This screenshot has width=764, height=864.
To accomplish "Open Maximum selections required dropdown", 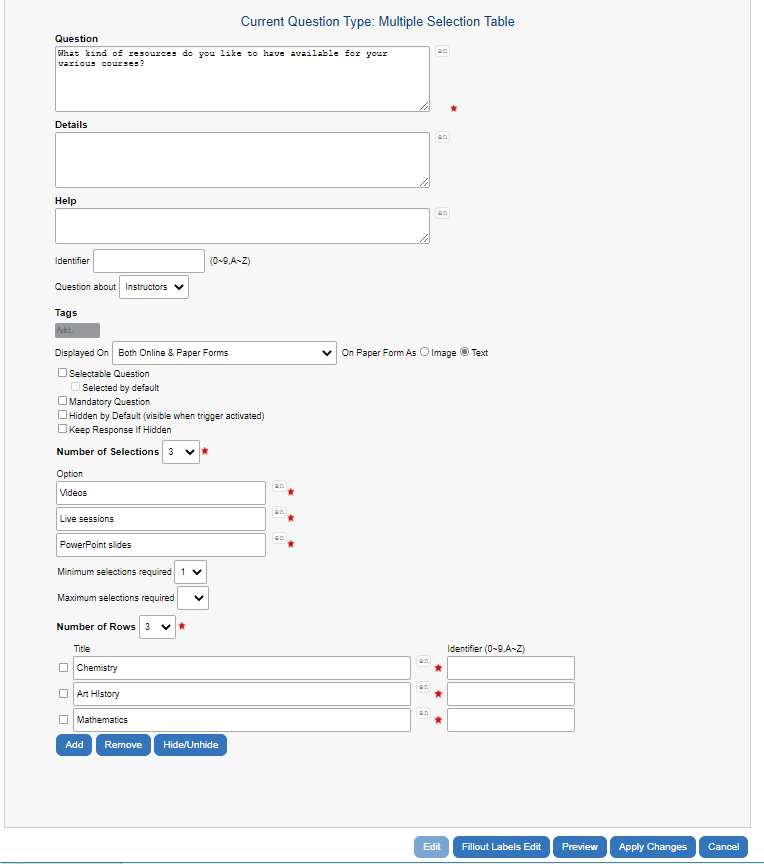I will pos(193,598).
